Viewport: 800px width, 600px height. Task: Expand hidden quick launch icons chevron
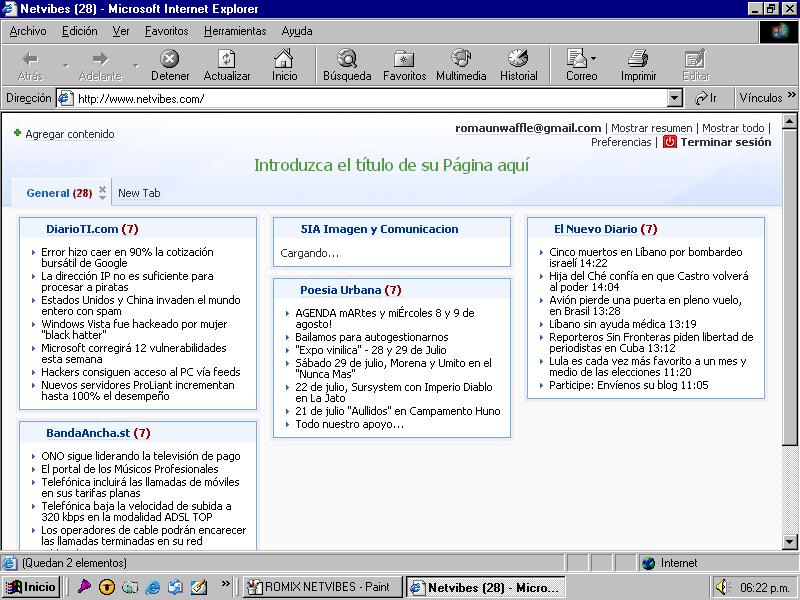225,583
